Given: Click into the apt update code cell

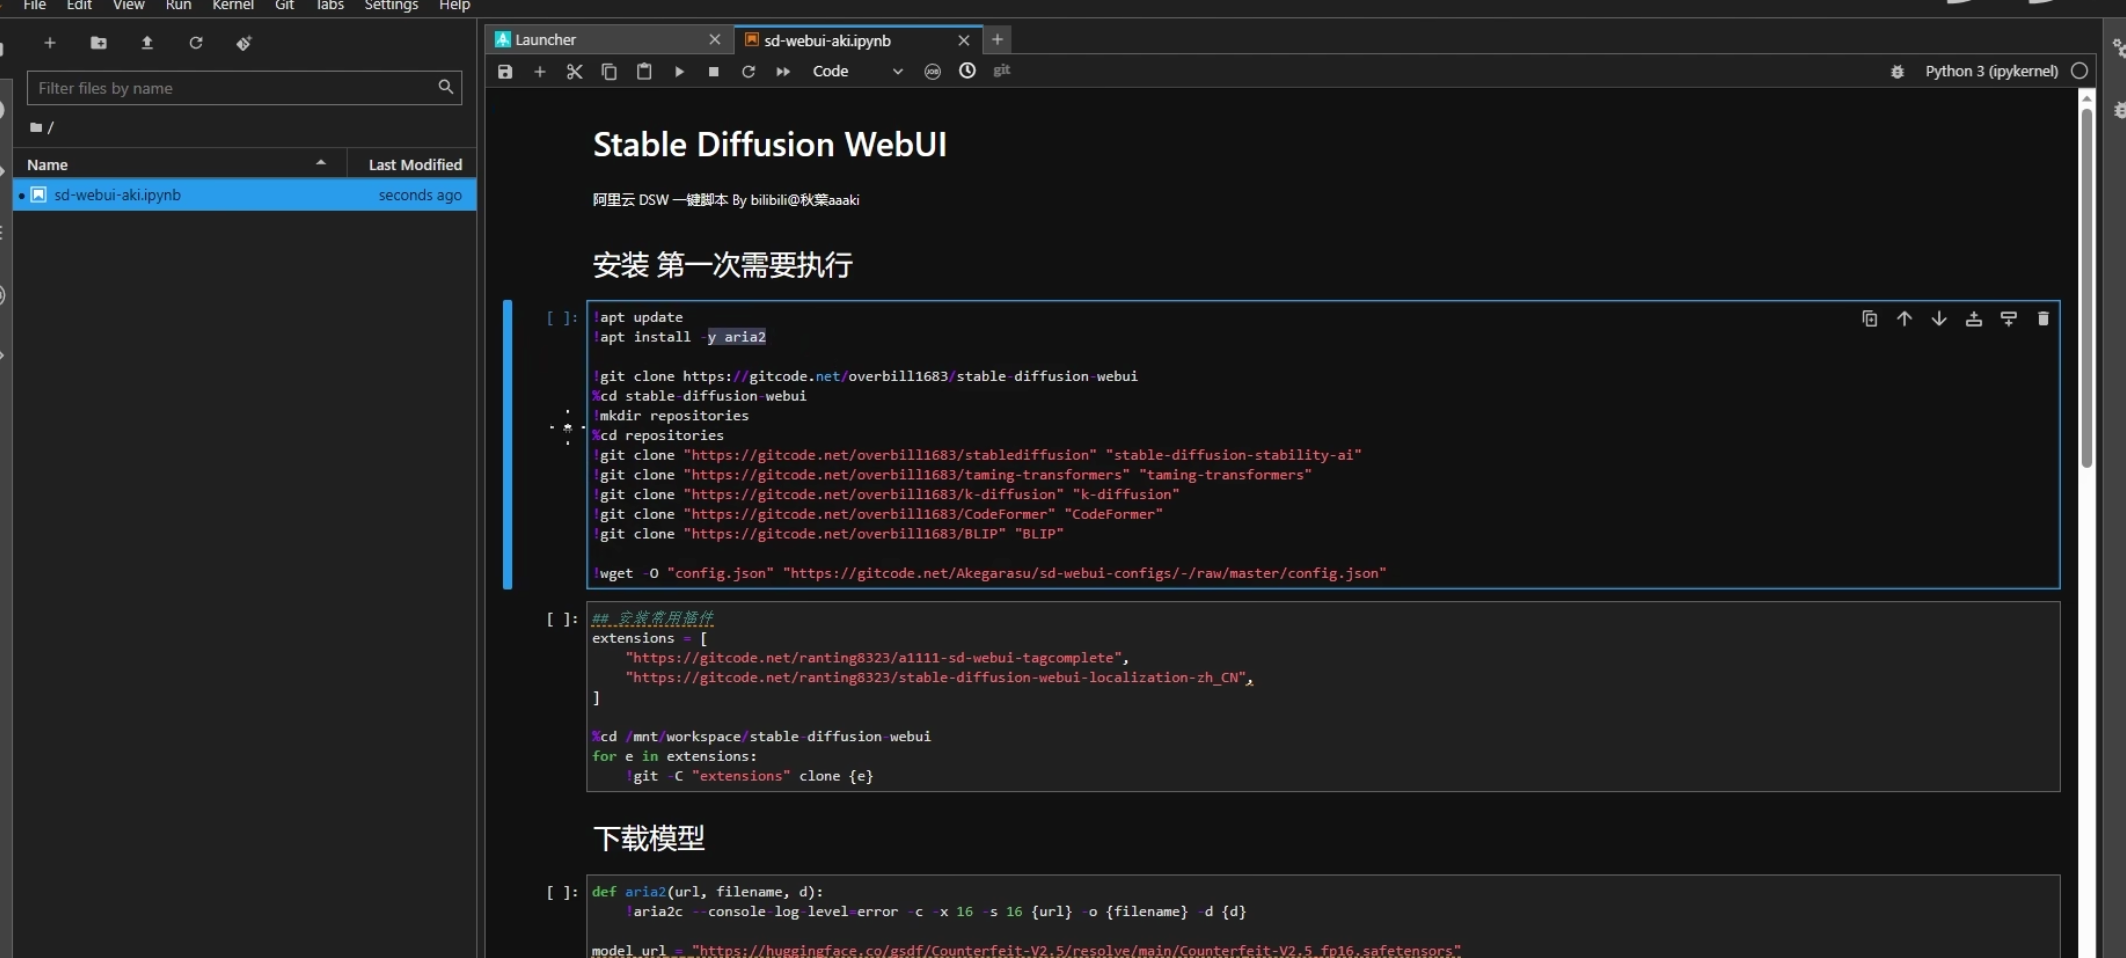Looking at the screenshot, I should [1322, 445].
